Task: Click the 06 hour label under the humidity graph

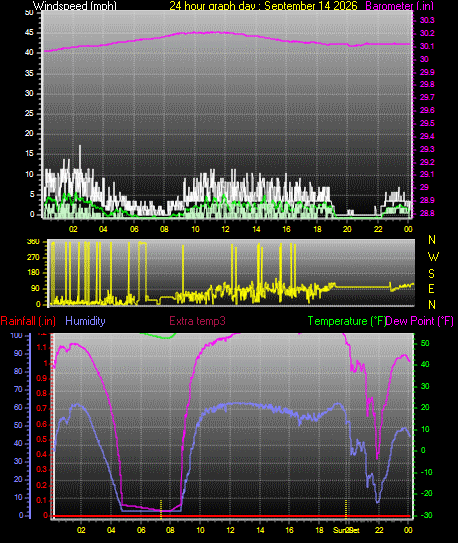Action: [141, 530]
